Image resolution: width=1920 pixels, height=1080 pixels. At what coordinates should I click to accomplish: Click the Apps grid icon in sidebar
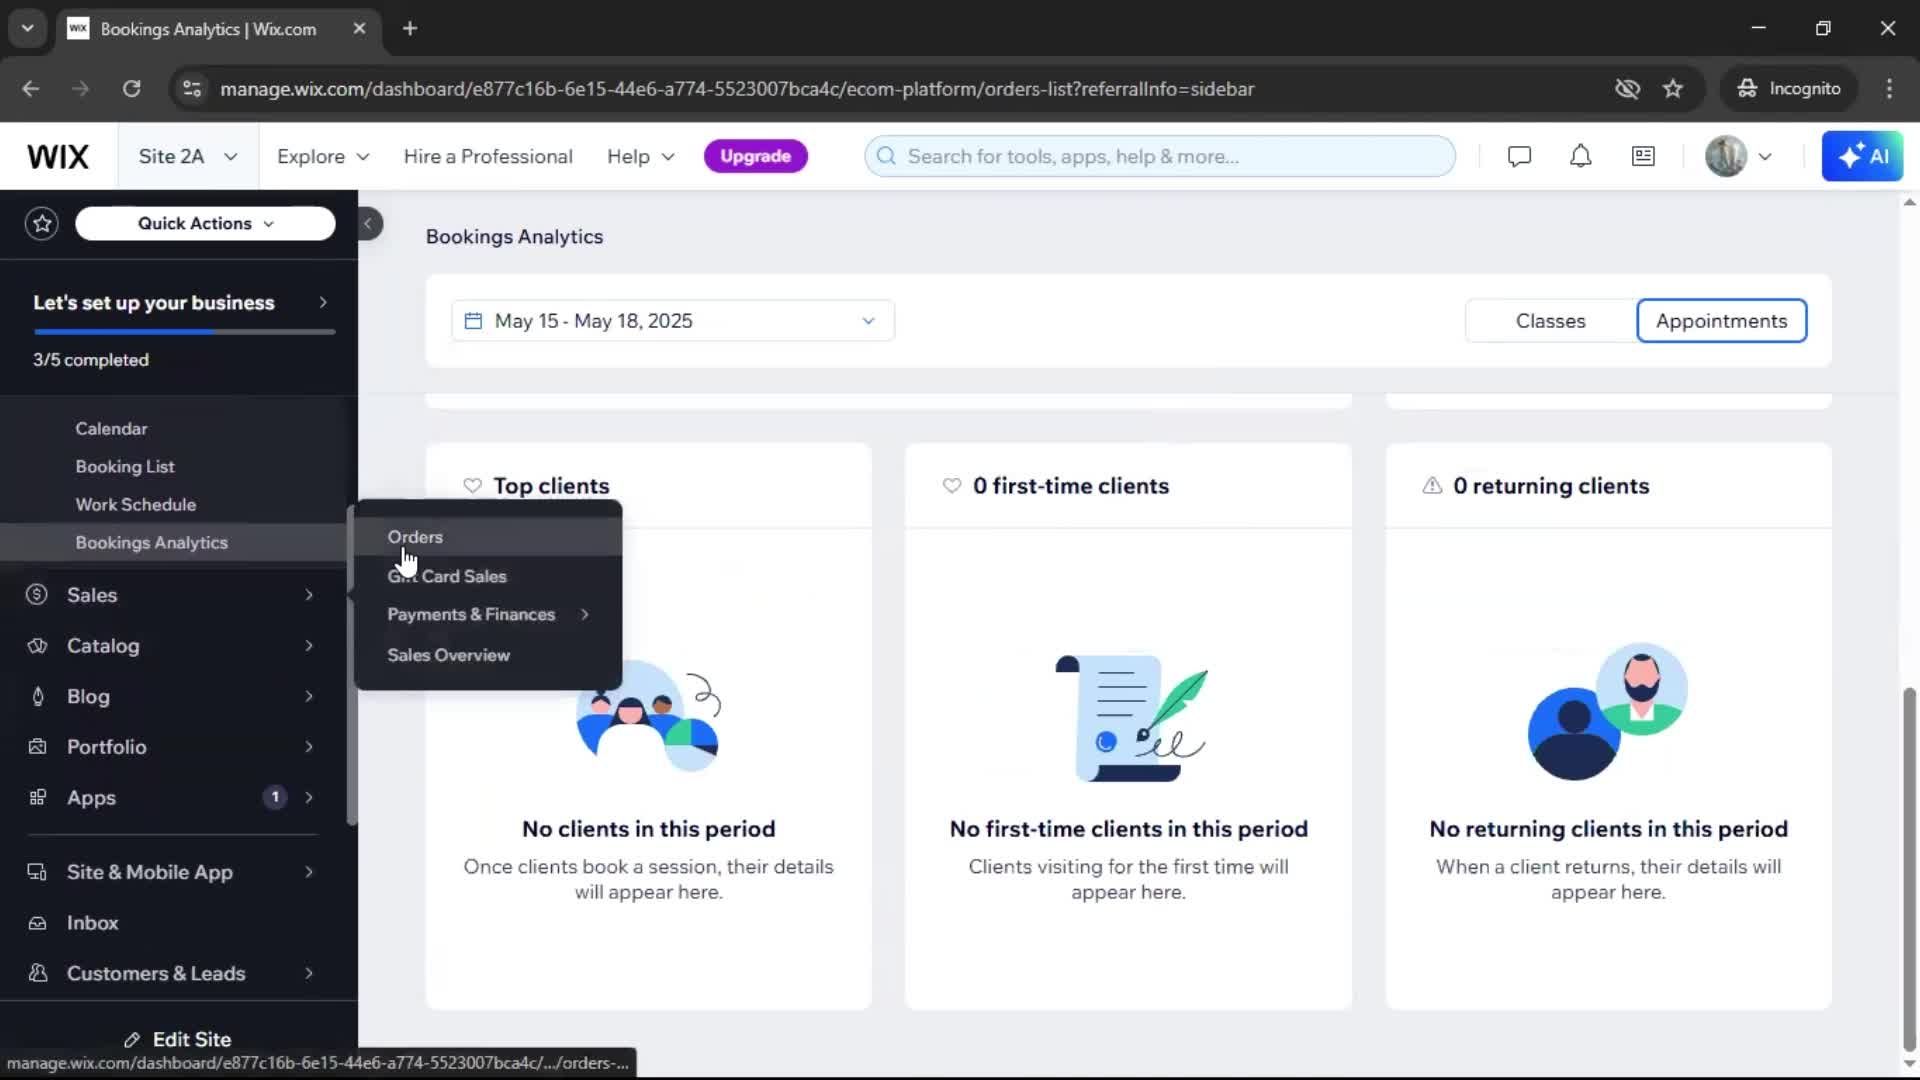pos(37,798)
